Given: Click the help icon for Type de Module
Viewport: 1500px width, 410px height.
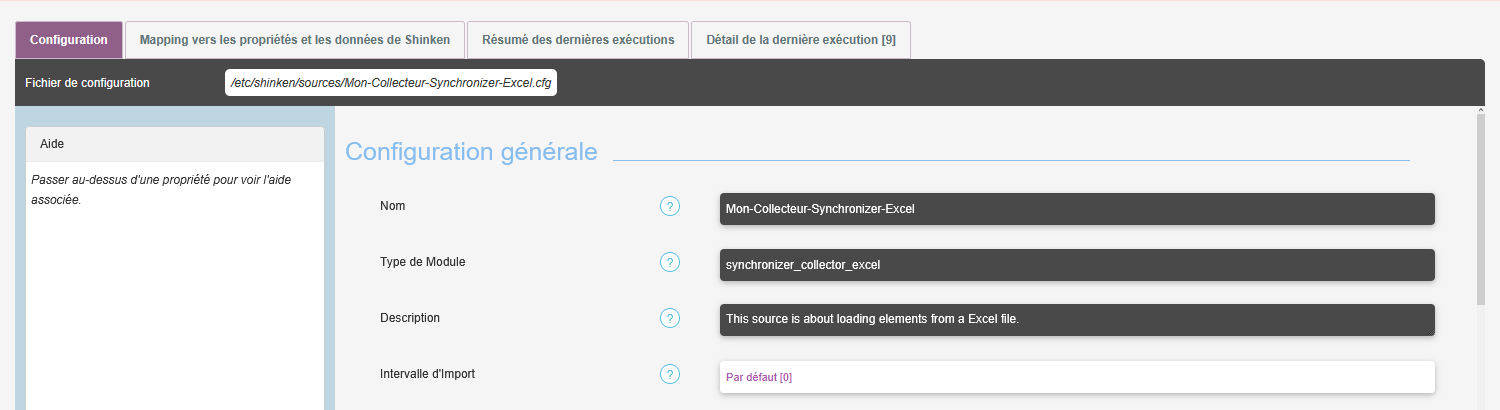Looking at the screenshot, I should [670, 263].
